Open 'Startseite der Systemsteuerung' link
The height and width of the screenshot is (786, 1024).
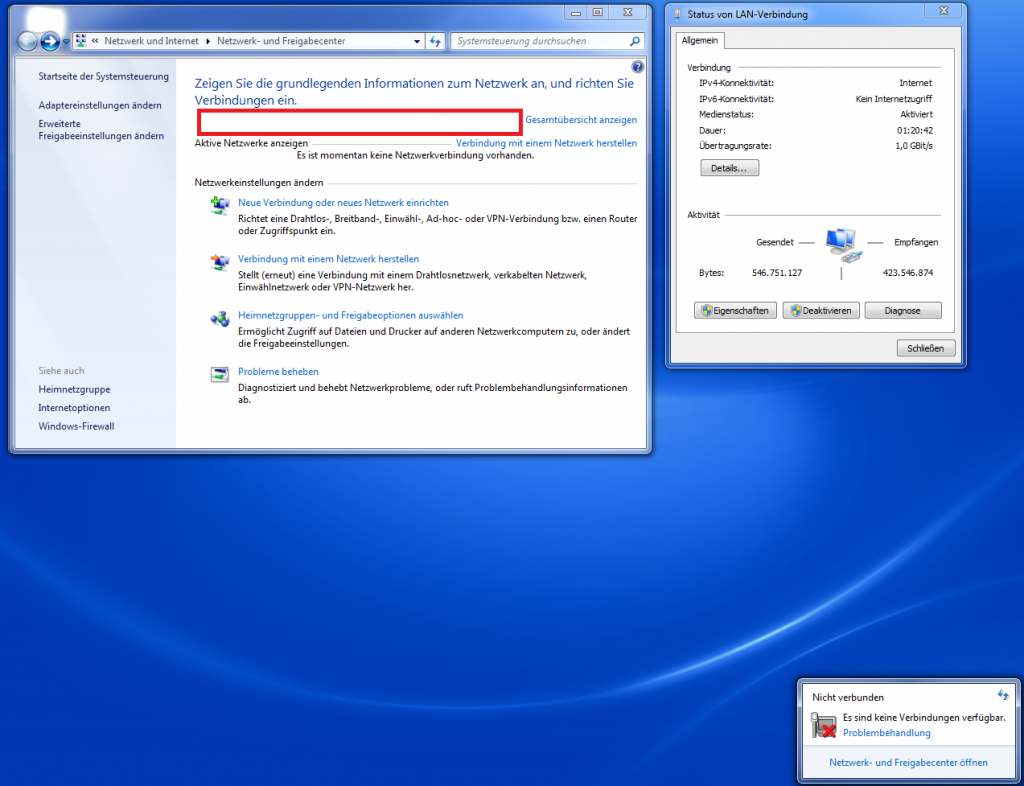[x=103, y=76]
